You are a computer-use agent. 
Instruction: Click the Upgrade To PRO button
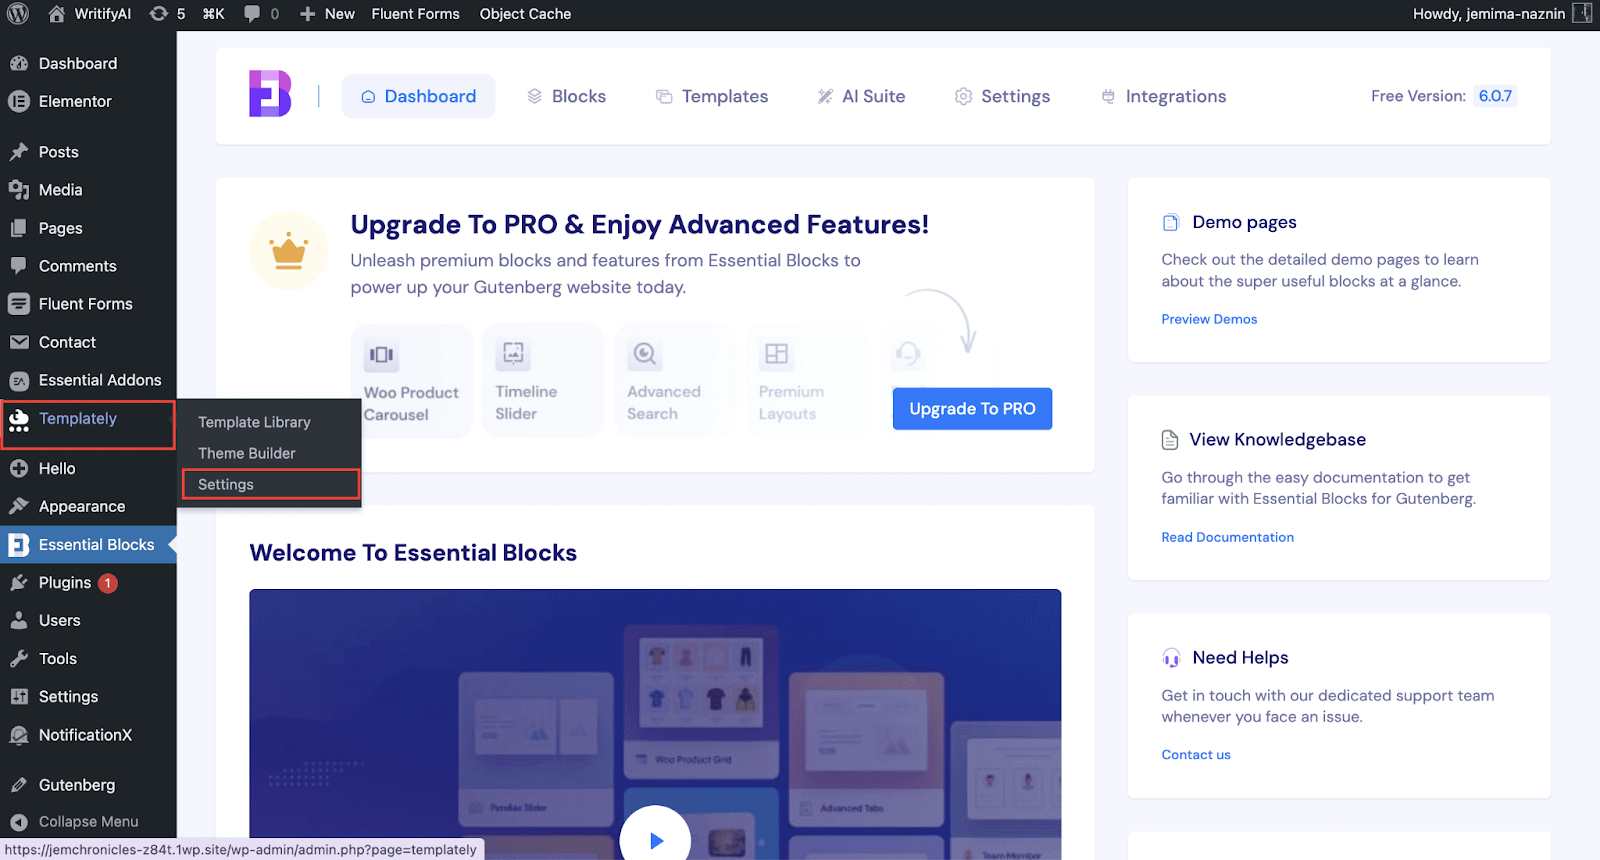972,408
